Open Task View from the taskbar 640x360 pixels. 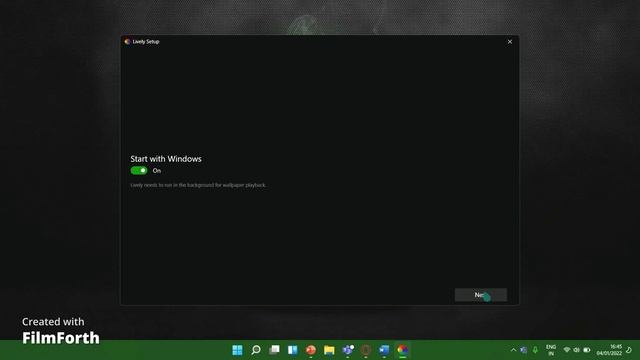point(274,350)
